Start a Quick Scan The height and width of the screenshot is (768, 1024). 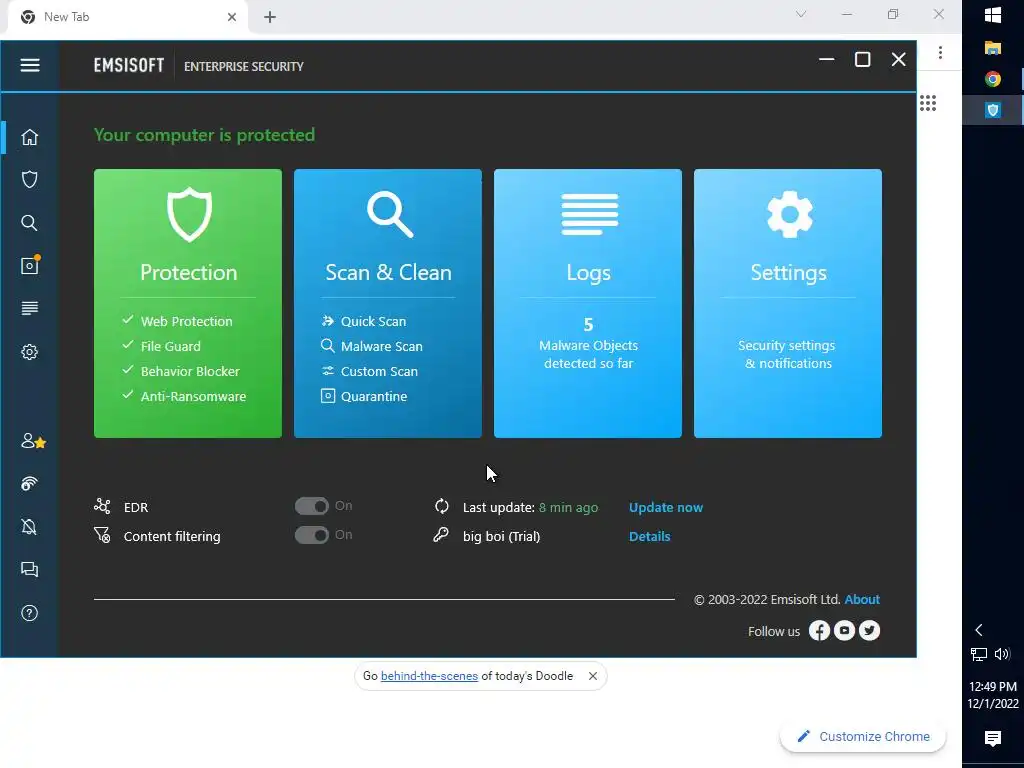point(373,321)
